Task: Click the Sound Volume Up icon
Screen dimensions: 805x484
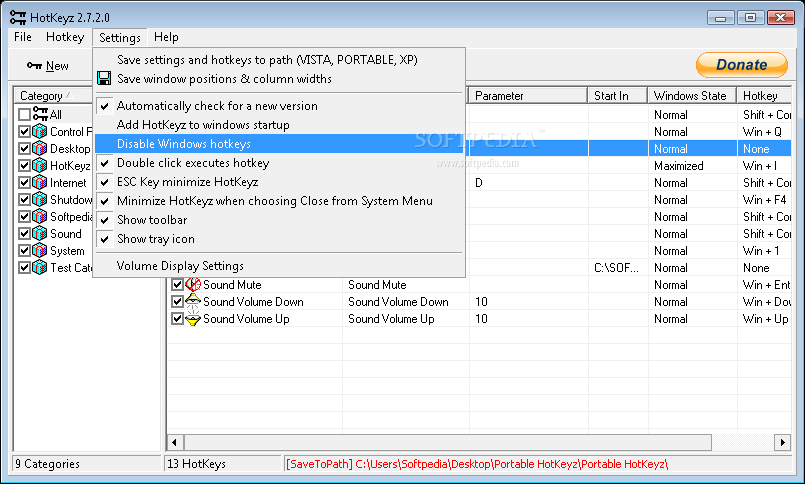Action: (x=193, y=319)
